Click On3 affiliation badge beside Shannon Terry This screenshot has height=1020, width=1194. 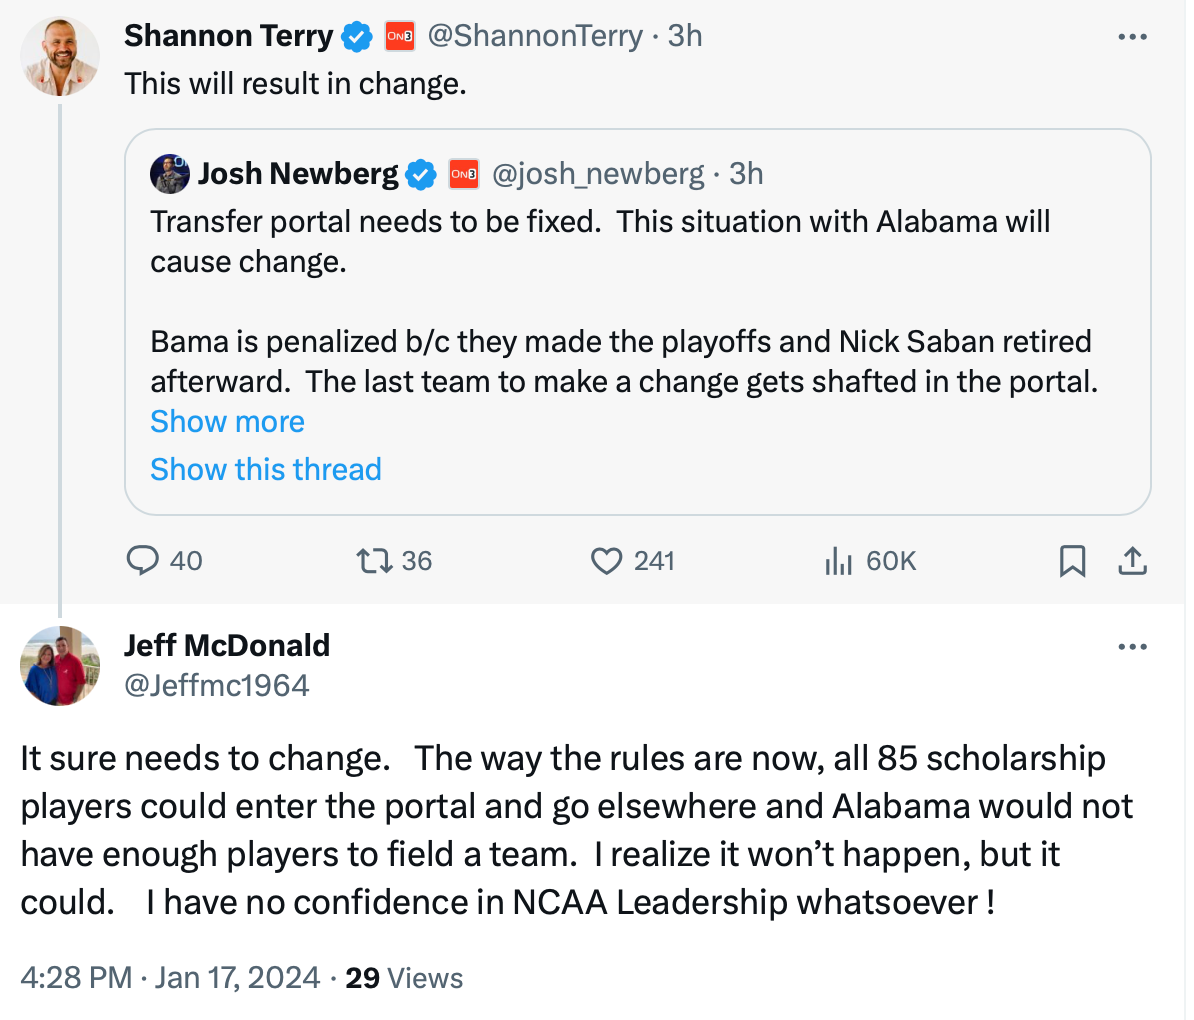click(x=400, y=36)
